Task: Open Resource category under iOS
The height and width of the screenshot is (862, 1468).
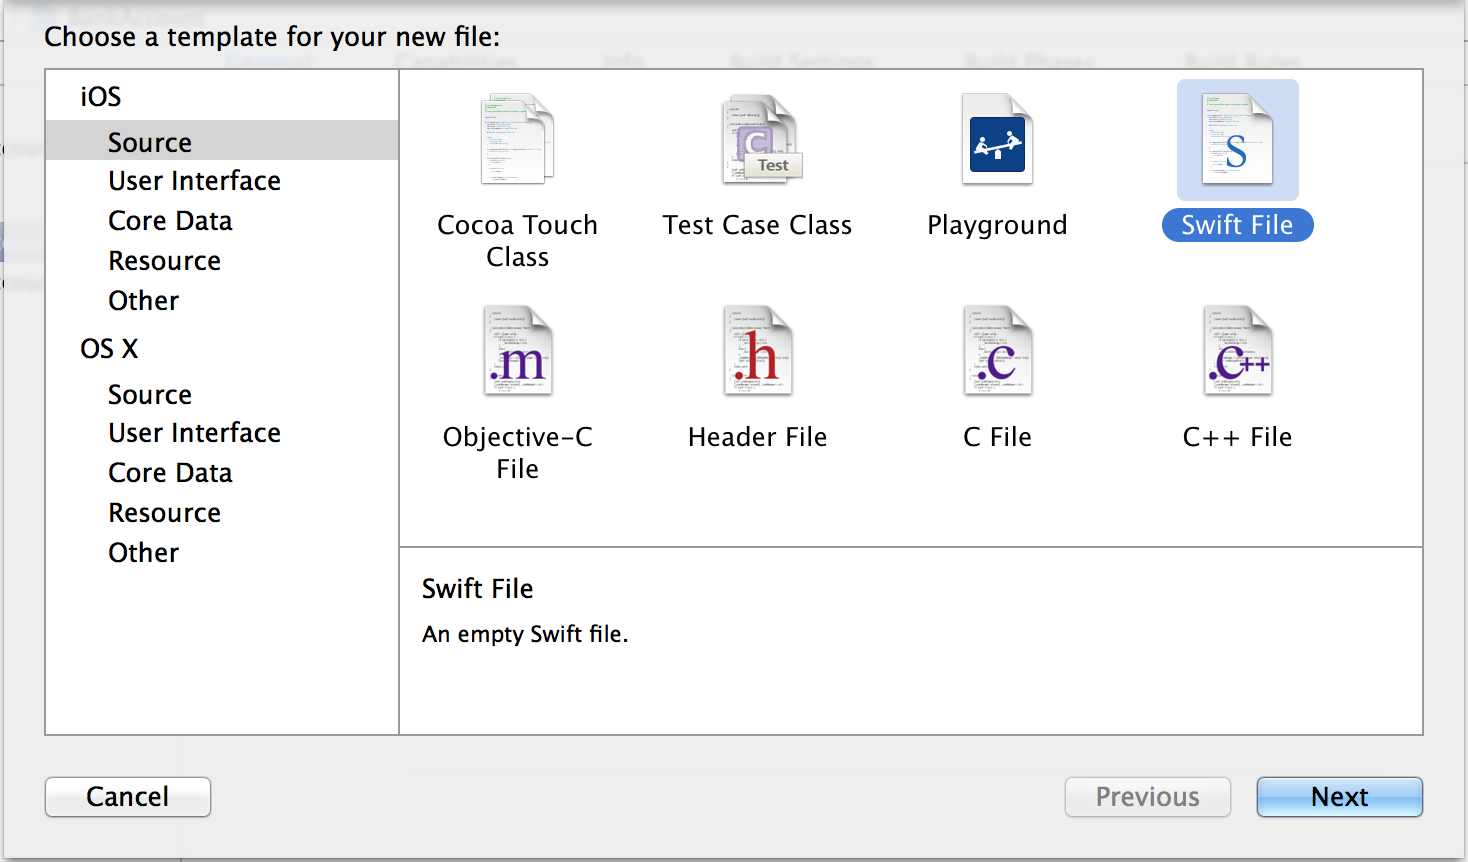Action: (x=164, y=261)
